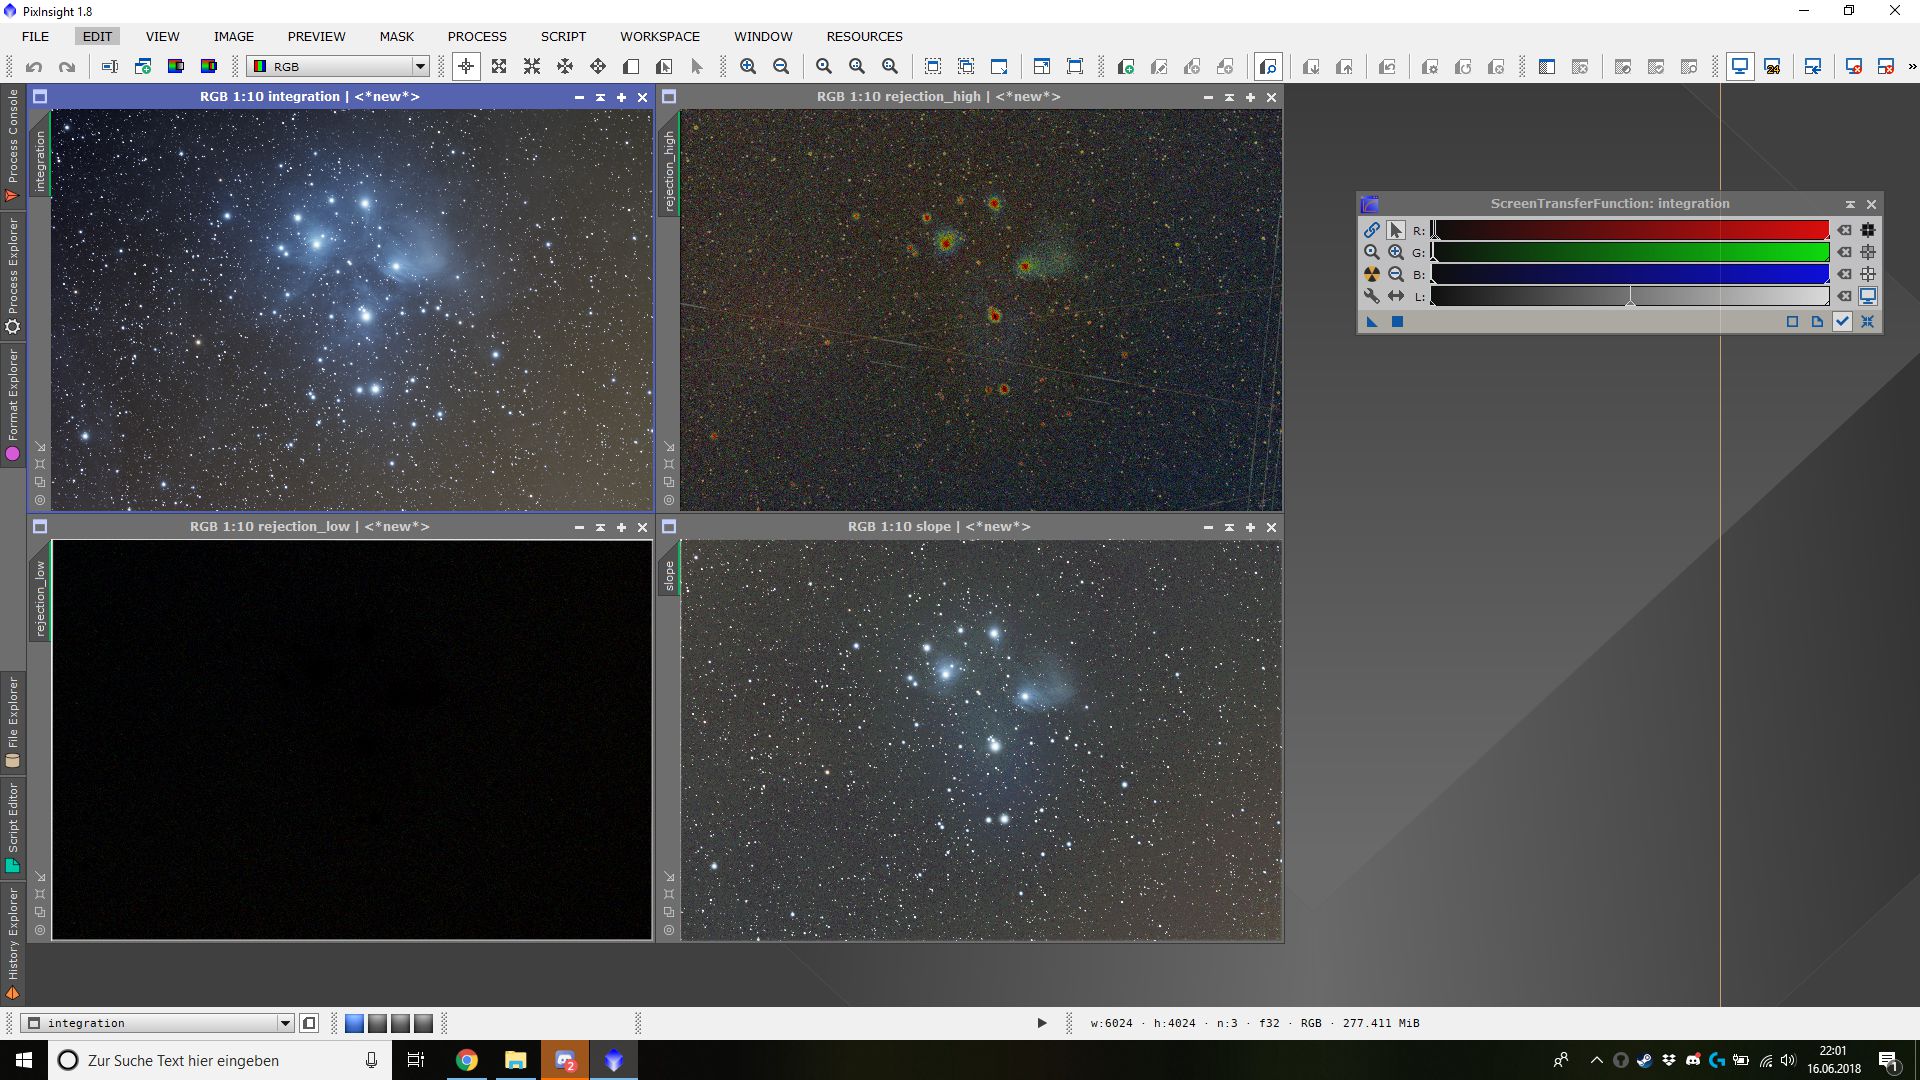This screenshot has width=1920, height=1080.
Task: Select the Zoom In magnifier toolbar icon
Action: 748,67
